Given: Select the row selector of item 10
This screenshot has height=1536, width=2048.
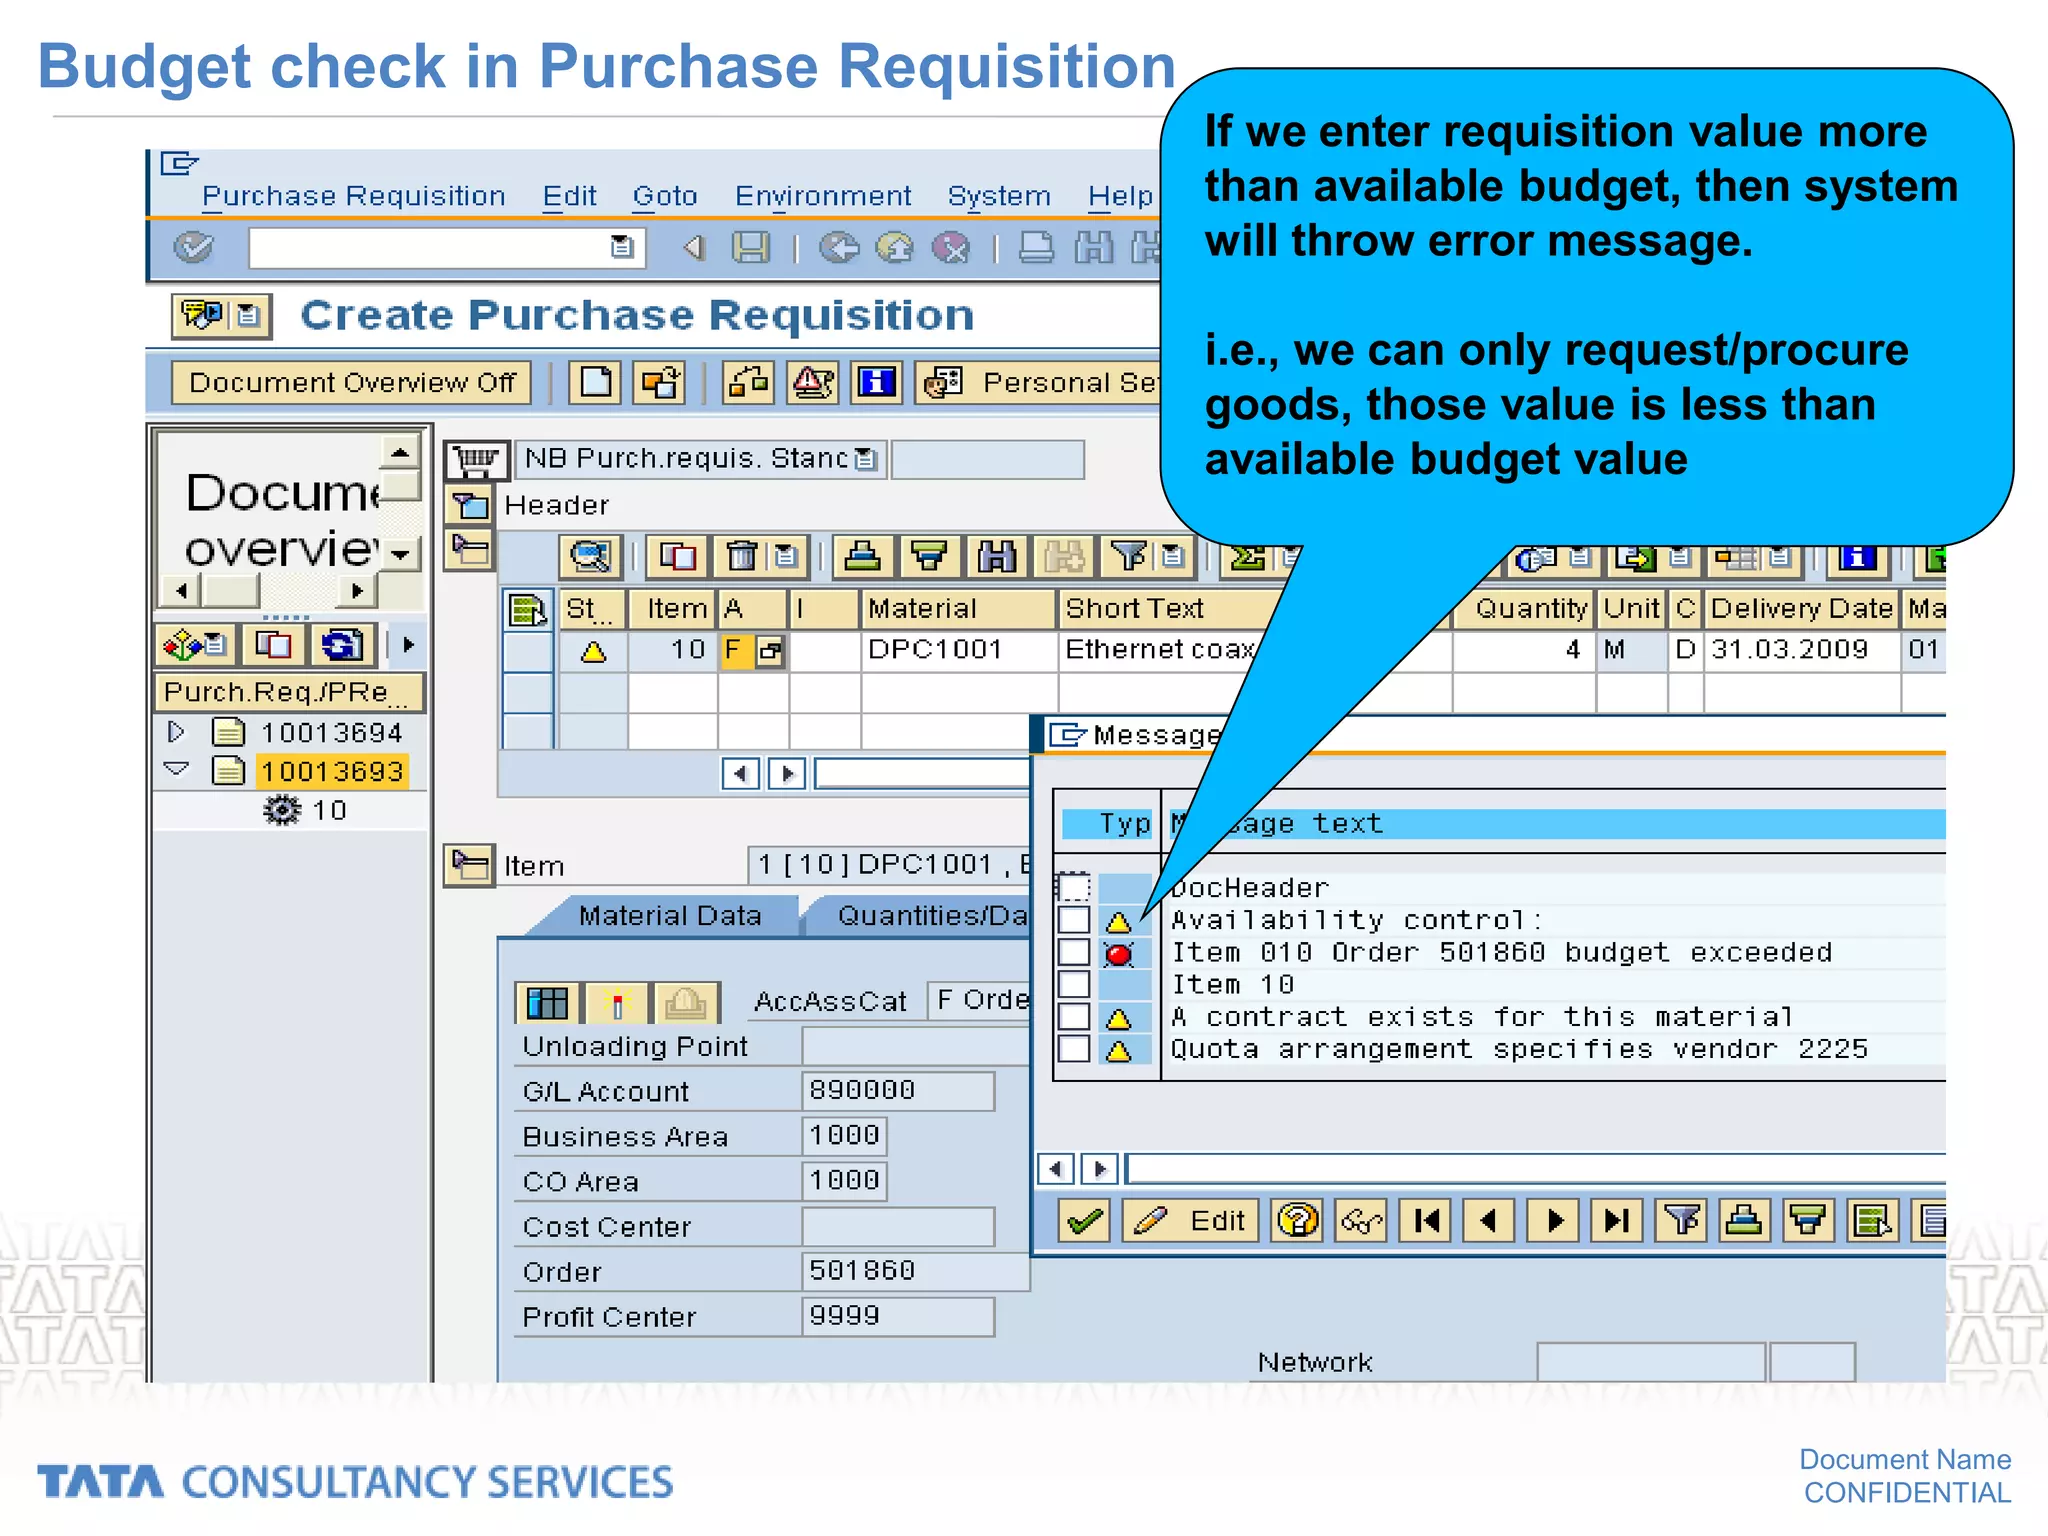Looking at the screenshot, I should pos(528,650).
